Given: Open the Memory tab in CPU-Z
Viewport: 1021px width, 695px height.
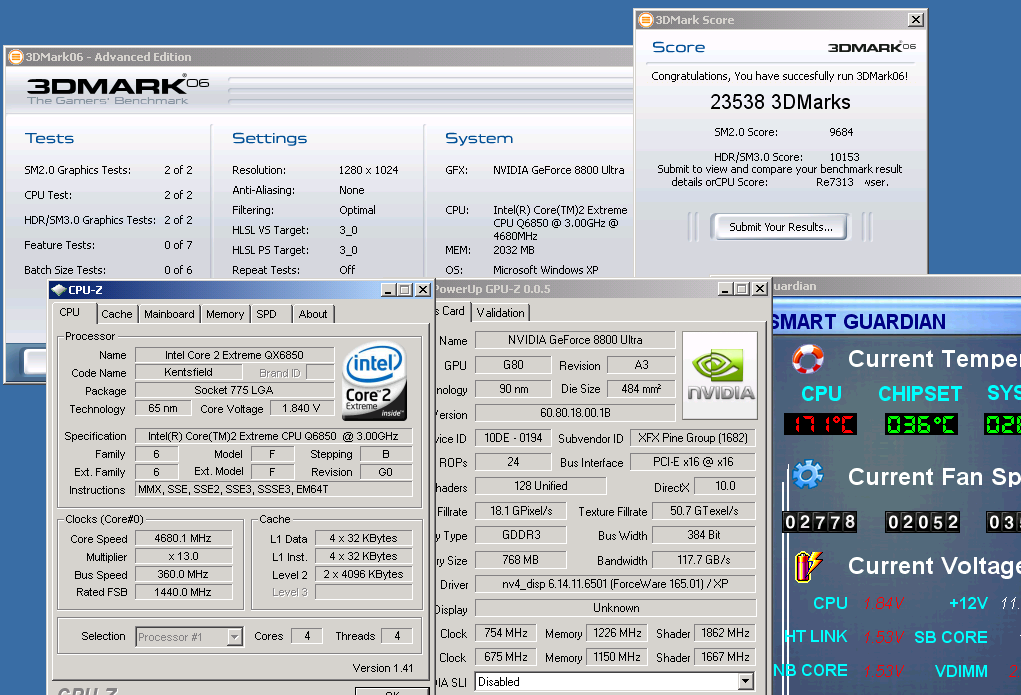Looking at the screenshot, I should tap(225, 314).
